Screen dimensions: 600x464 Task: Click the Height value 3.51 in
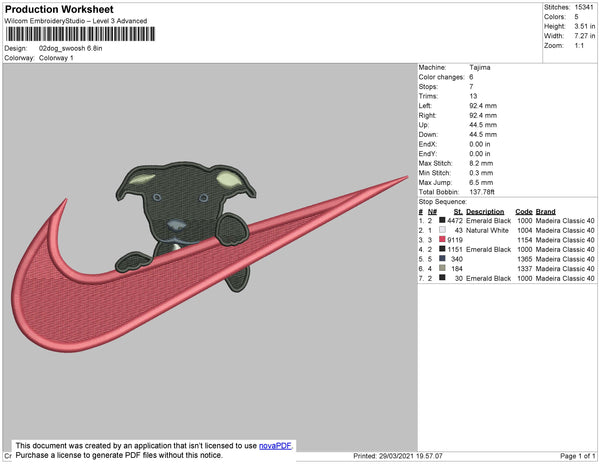584,26
